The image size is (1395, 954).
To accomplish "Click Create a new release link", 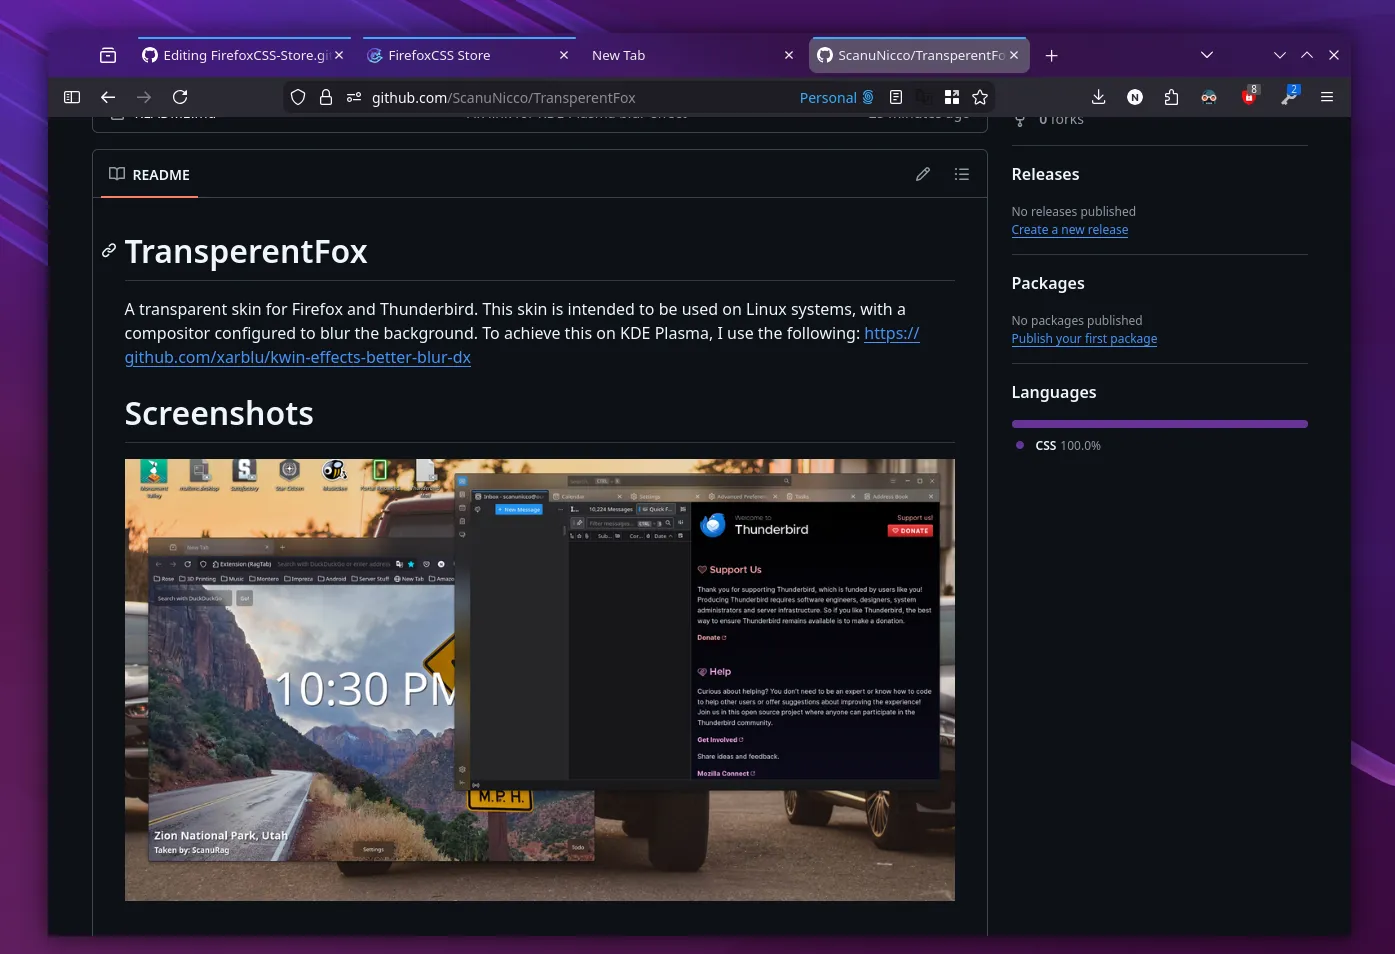I will click(1070, 229).
